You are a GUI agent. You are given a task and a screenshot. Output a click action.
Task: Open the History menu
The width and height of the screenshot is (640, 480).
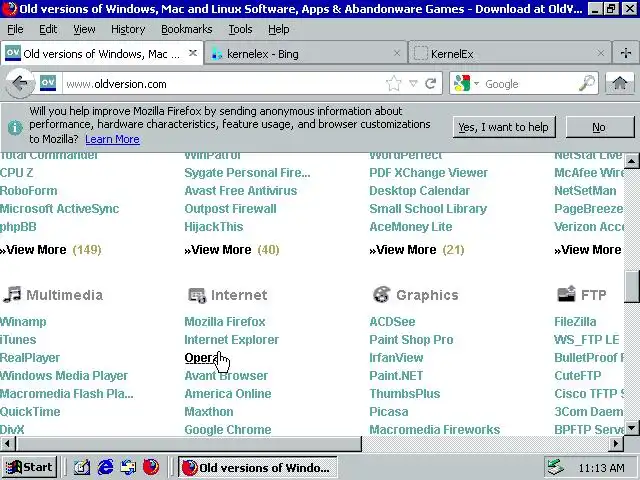click(x=128, y=29)
